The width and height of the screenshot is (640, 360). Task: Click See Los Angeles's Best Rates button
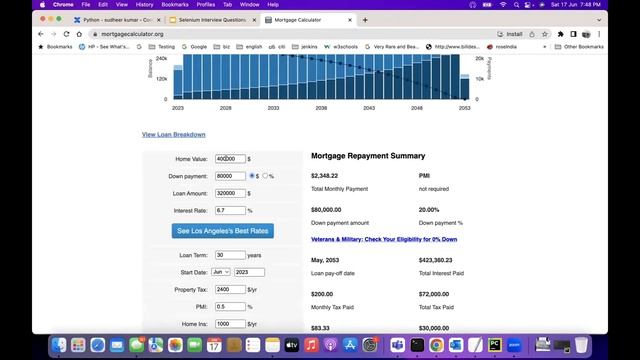[x=222, y=231]
